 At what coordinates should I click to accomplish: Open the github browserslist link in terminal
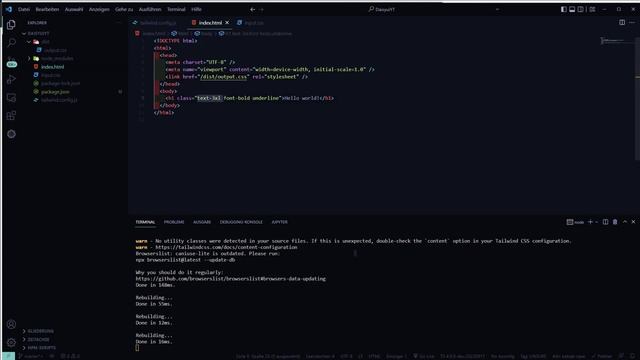[x=231, y=279]
